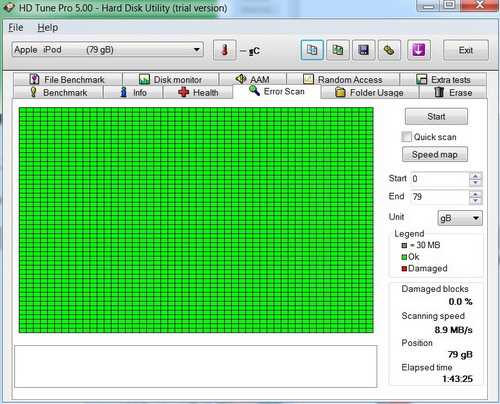Click the Exit button

point(466,50)
